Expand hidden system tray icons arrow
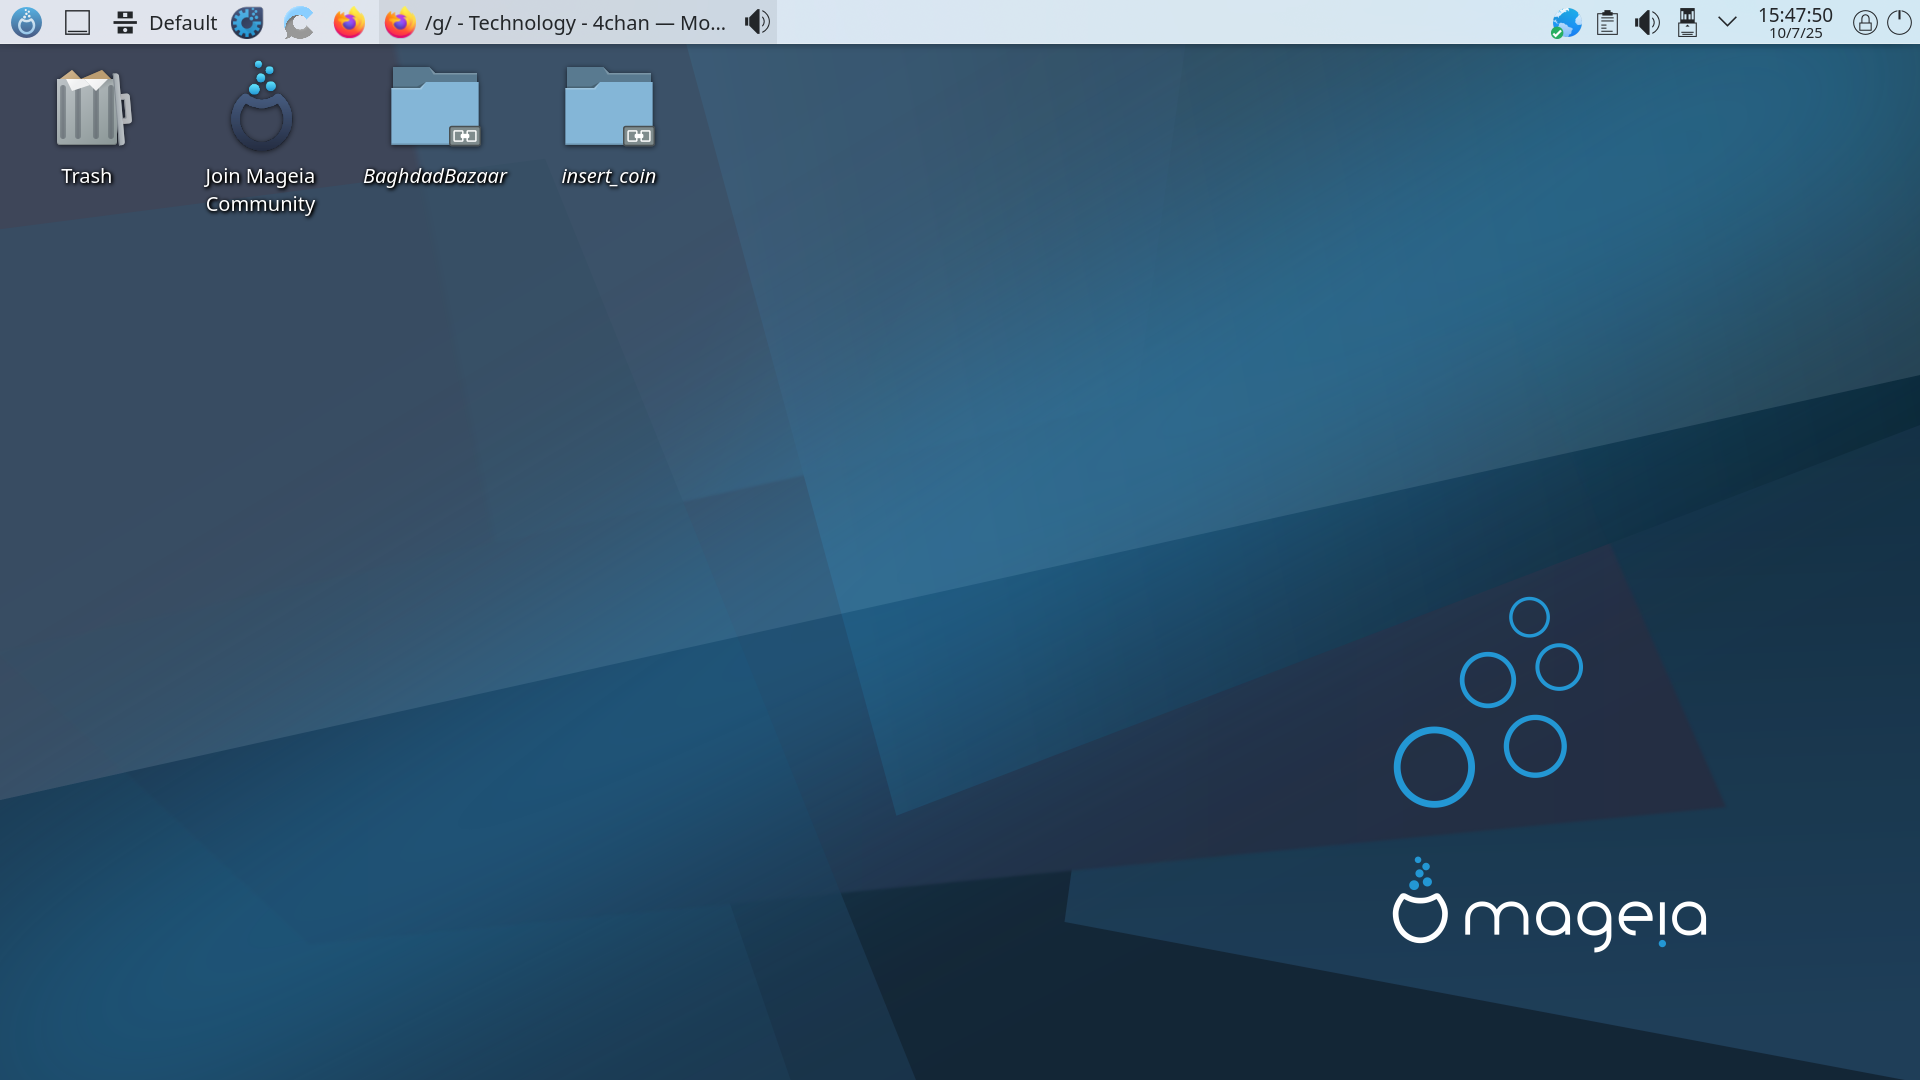 (x=1727, y=22)
